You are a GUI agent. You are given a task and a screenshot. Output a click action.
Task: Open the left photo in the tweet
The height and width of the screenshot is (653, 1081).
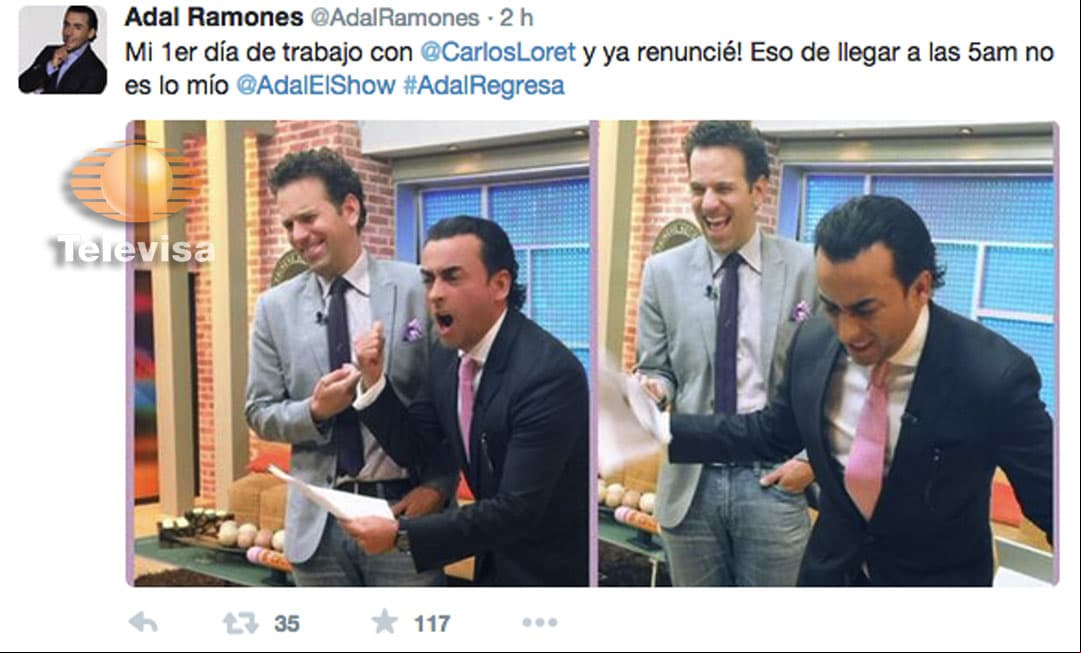[358, 354]
